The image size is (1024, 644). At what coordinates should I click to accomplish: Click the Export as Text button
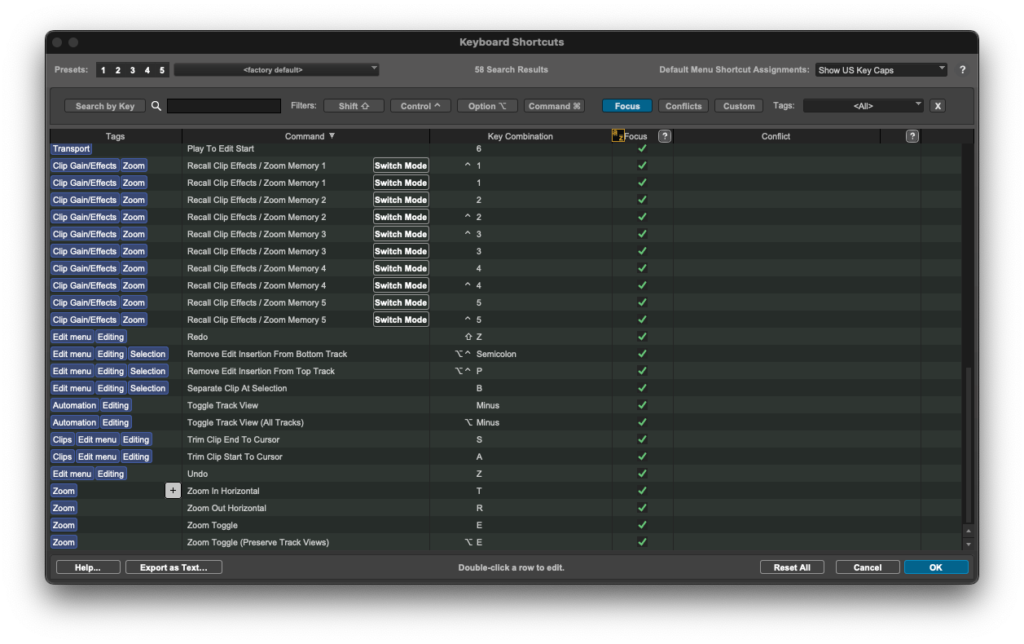173,566
